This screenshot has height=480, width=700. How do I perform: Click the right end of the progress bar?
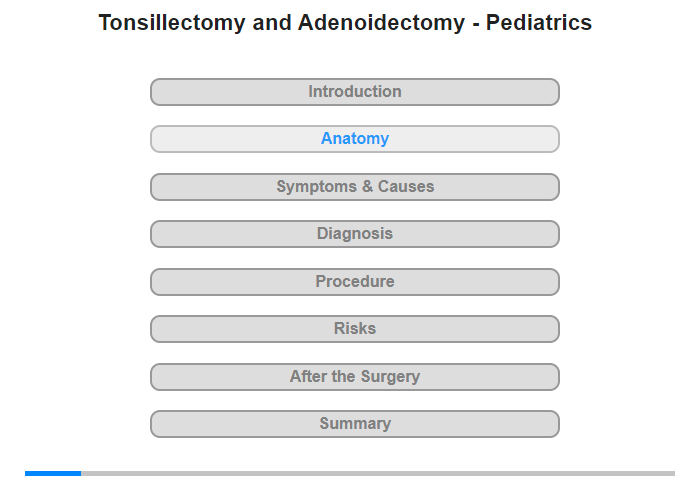click(x=671, y=473)
